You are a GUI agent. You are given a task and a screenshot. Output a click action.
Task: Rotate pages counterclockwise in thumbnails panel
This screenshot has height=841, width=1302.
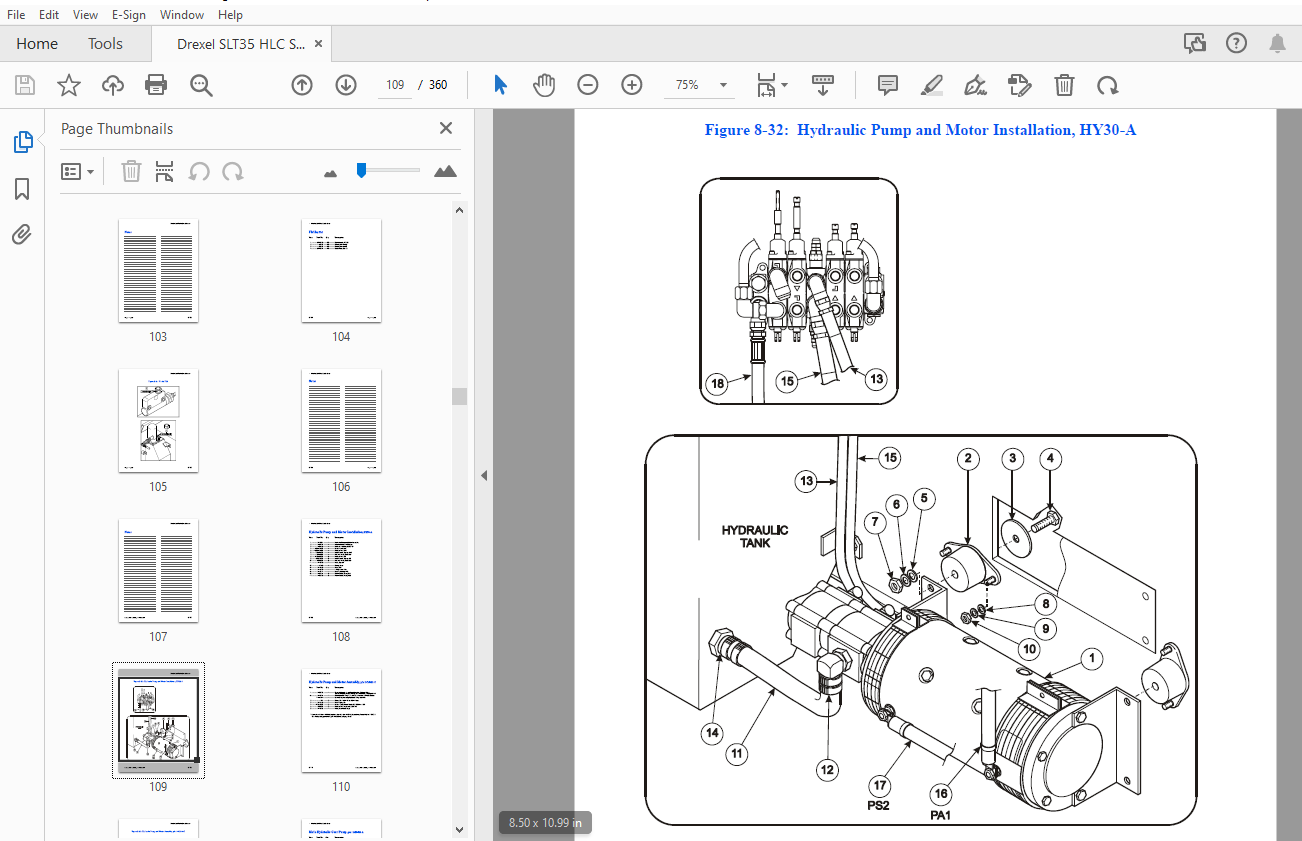click(199, 171)
